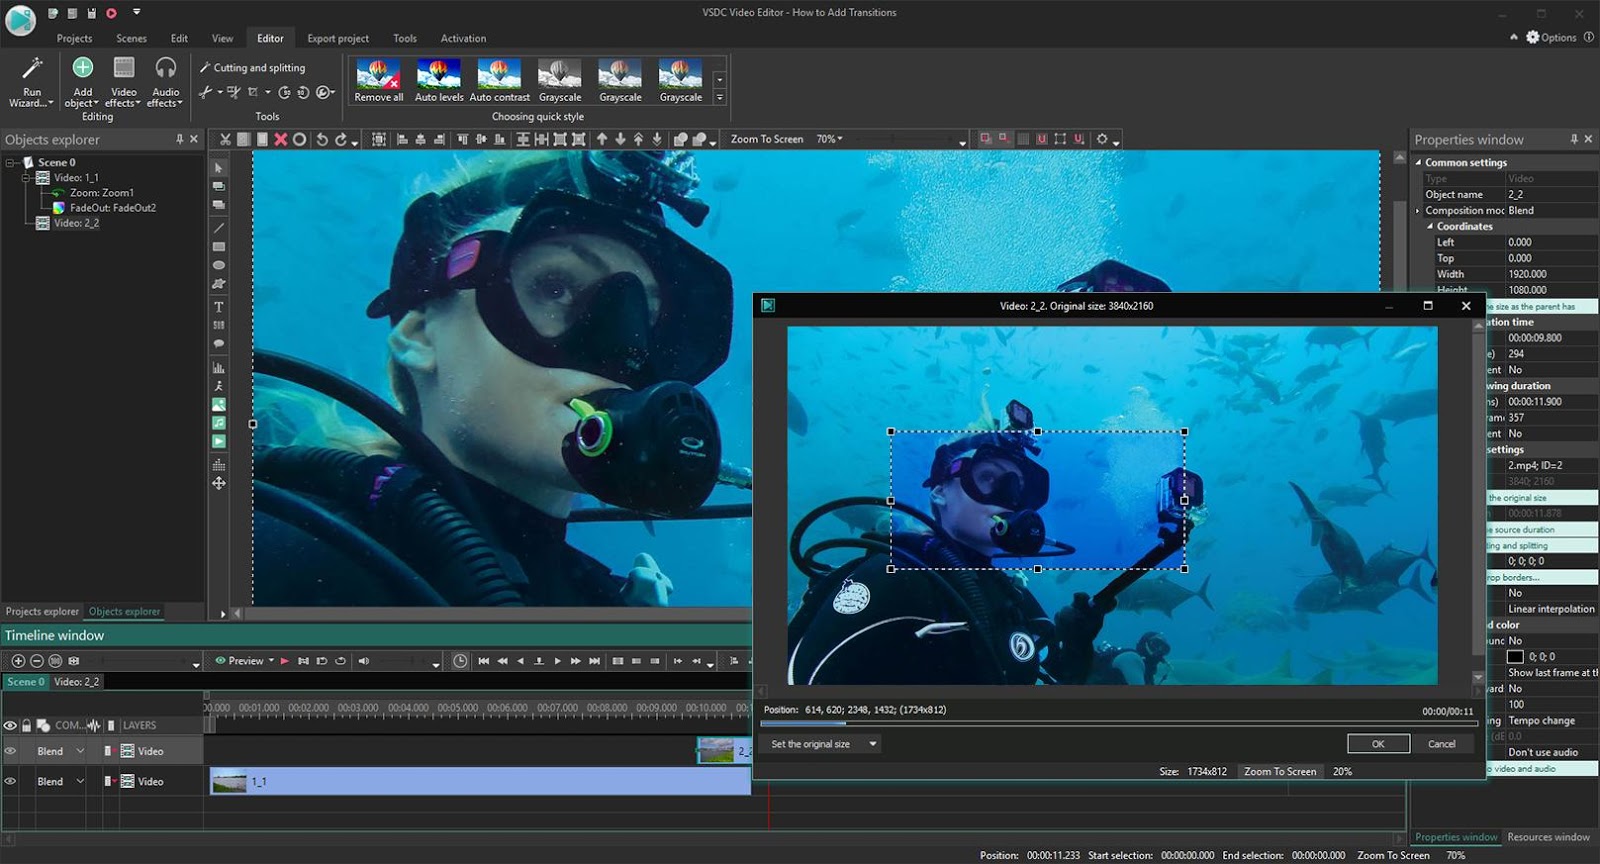Click Zoom To Screen in editor toolbar
The image size is (1600, 864).
pos(767,139)
